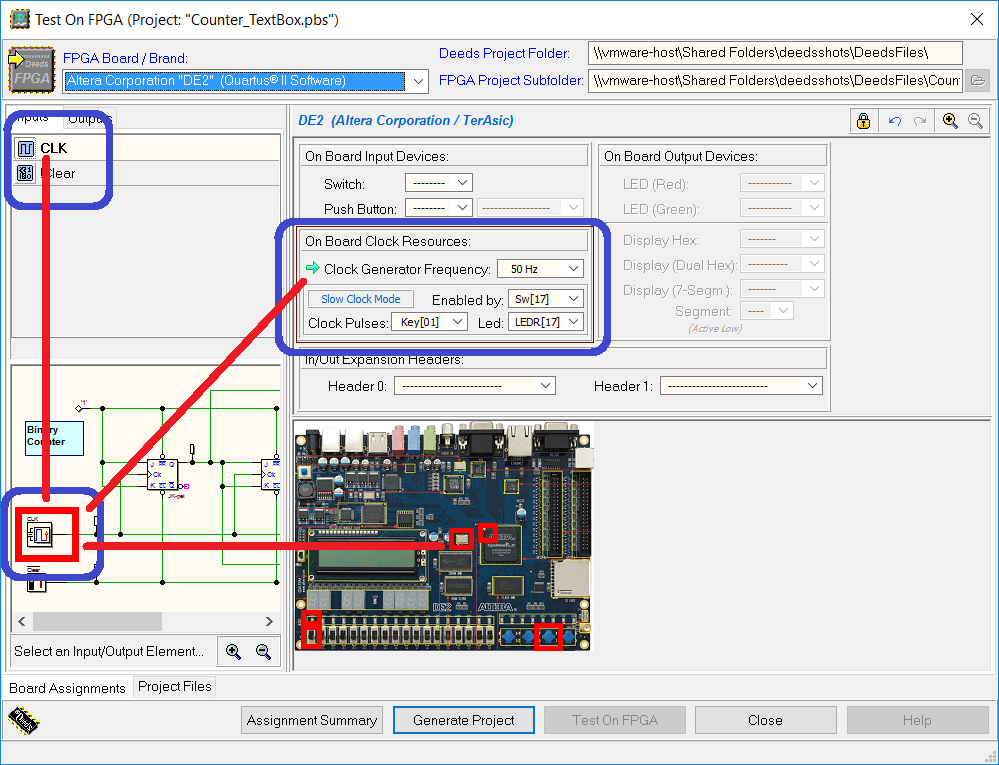Click the Close button
The width and height of the screenshot is (999, 765).
(x=765, y=720)
